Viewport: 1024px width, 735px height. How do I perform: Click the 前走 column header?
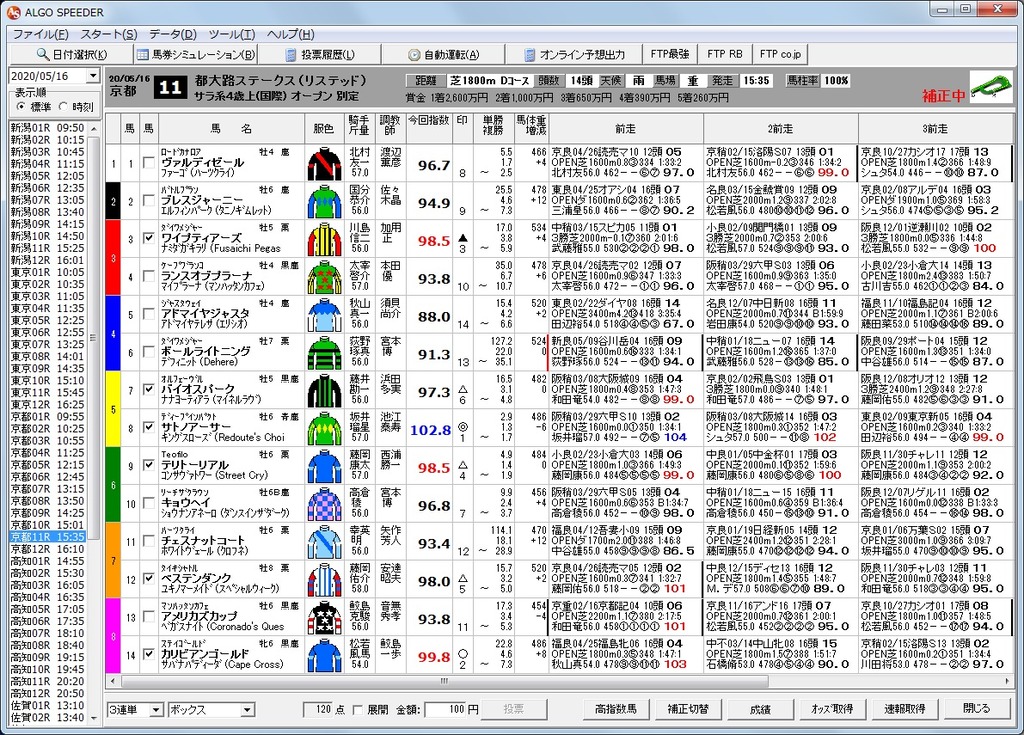click(x=626, y=129)
